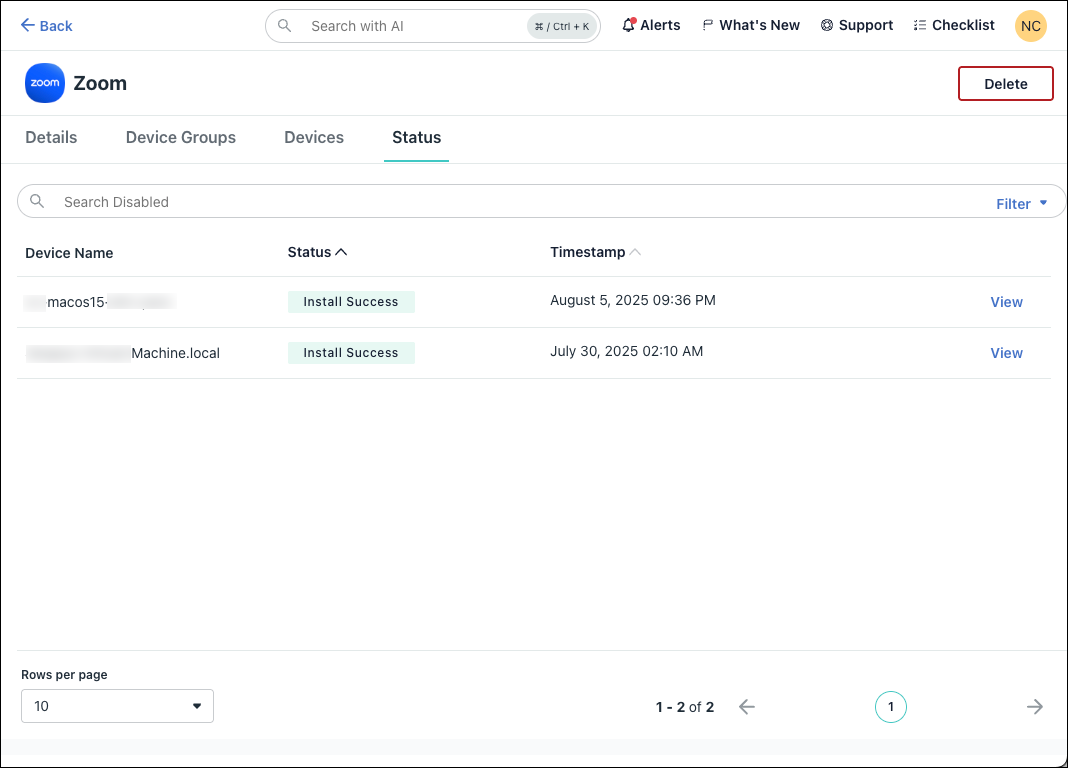
Task: Click timestamp July 30, 2025 02:10 AM
Action: coord(627,351)
